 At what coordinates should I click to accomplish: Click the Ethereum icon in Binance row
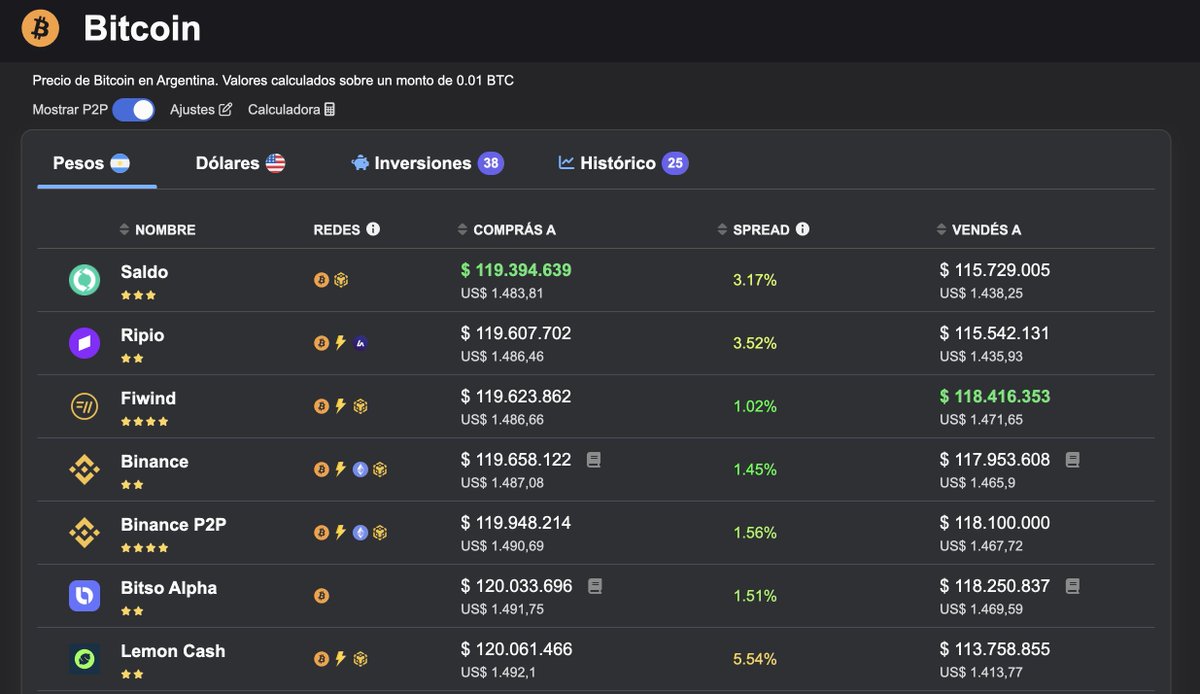[x=360, y=469]
